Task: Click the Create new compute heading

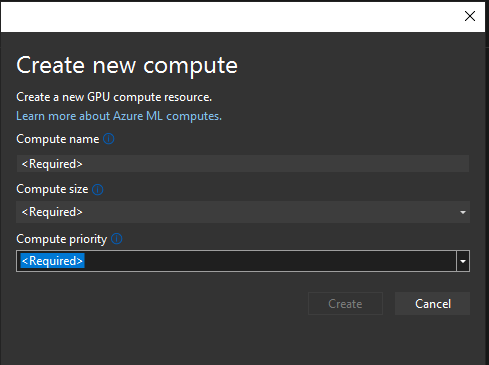Action: pos(127,65)
